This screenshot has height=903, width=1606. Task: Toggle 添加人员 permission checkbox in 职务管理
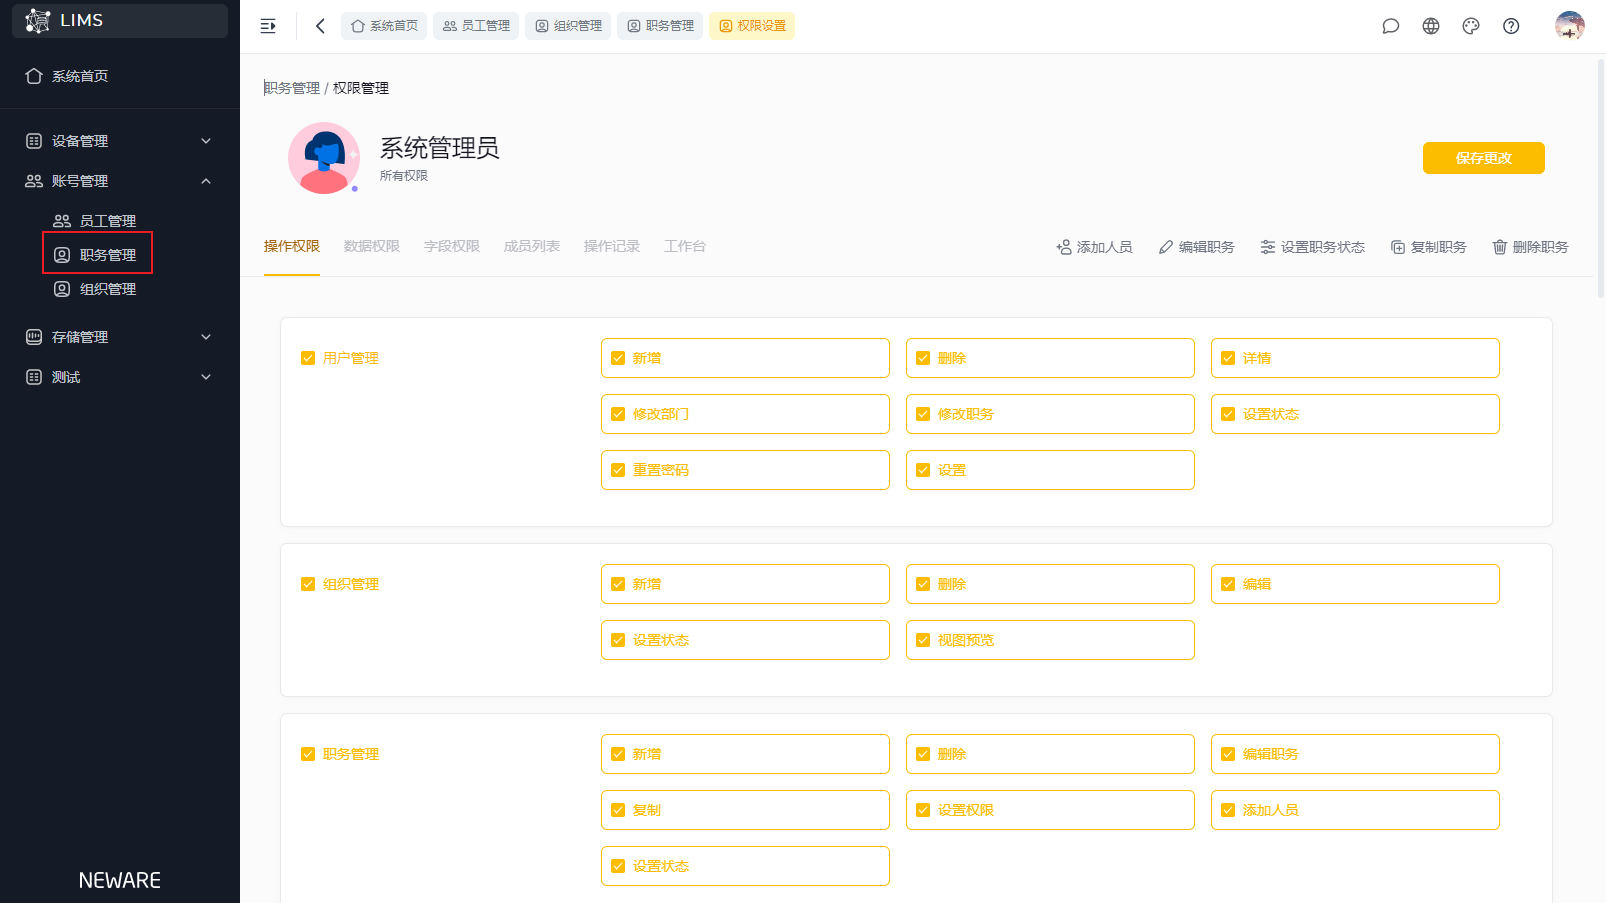click(x=1228, y=810)
